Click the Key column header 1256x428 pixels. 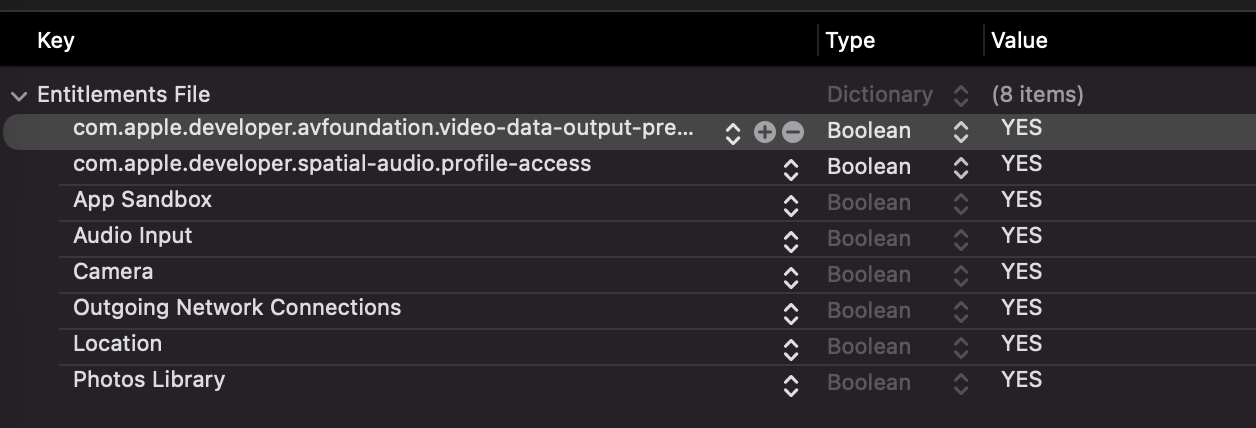point(56,41)
